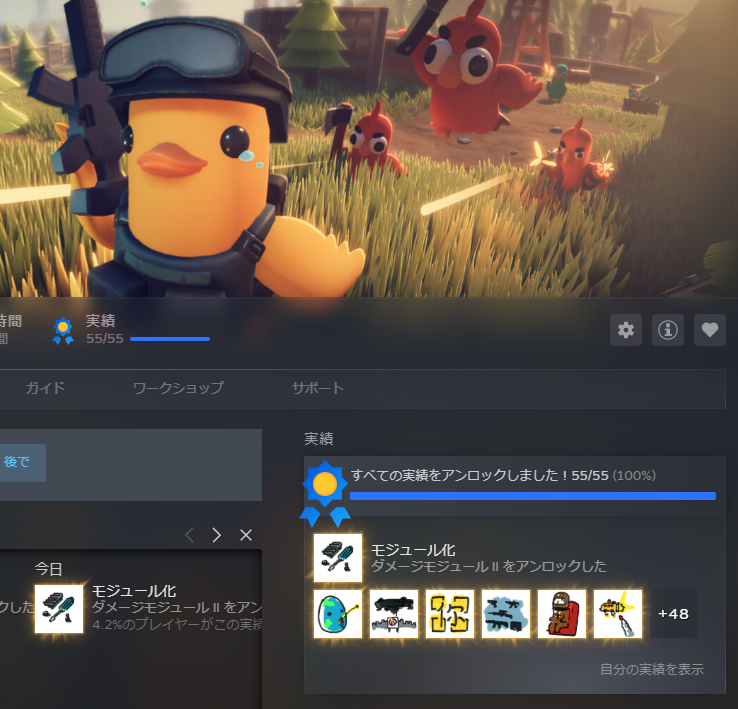Open the モジュール化 achievement icon in panel
This screenshot has width=738, height=709.
coord(338,558)
